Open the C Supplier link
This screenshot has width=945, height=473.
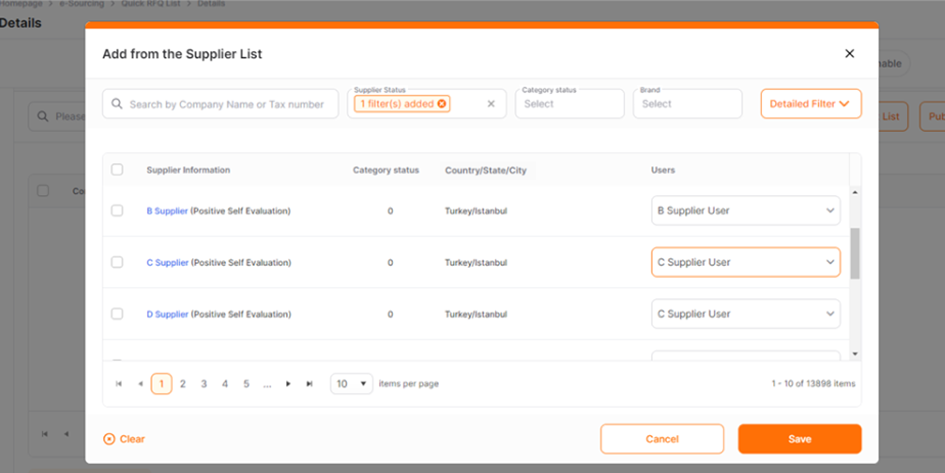(168, 262)
